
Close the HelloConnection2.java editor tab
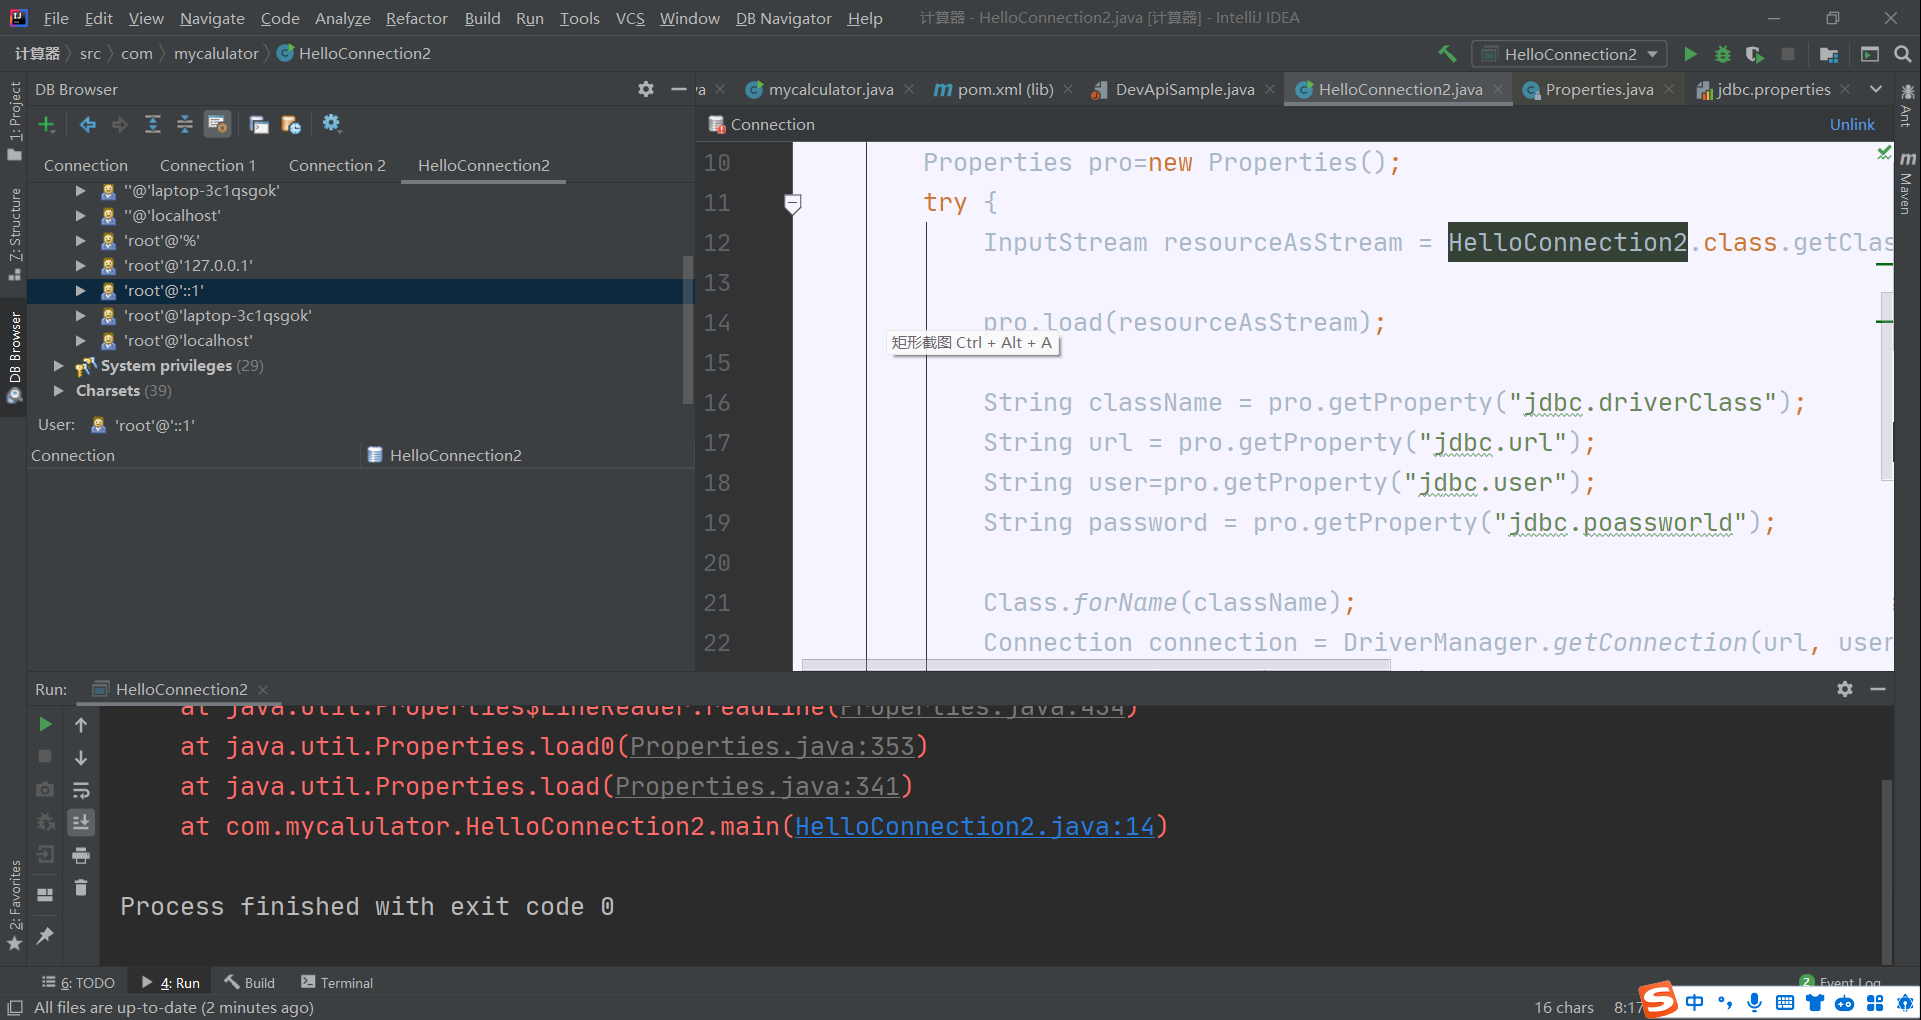click(1497, 89)
